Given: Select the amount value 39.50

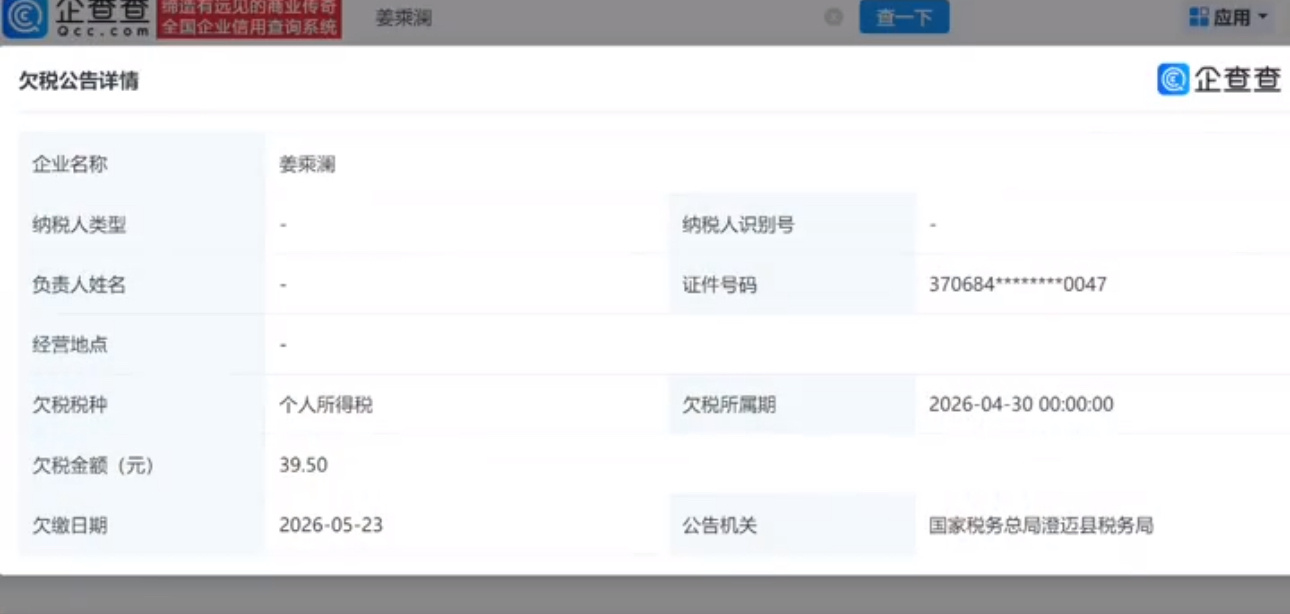Looking at the screenshot, I should pyautogui.click(x=303, y=465).
